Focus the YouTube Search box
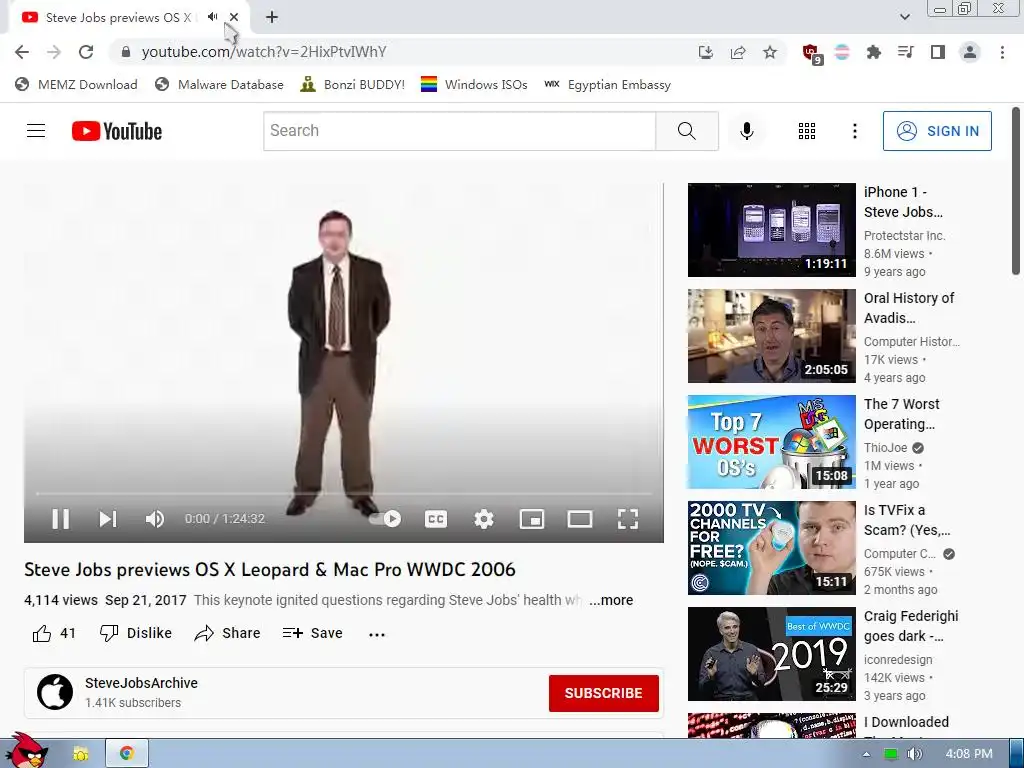Screen dimensions: 1024x768 (460, 131)
